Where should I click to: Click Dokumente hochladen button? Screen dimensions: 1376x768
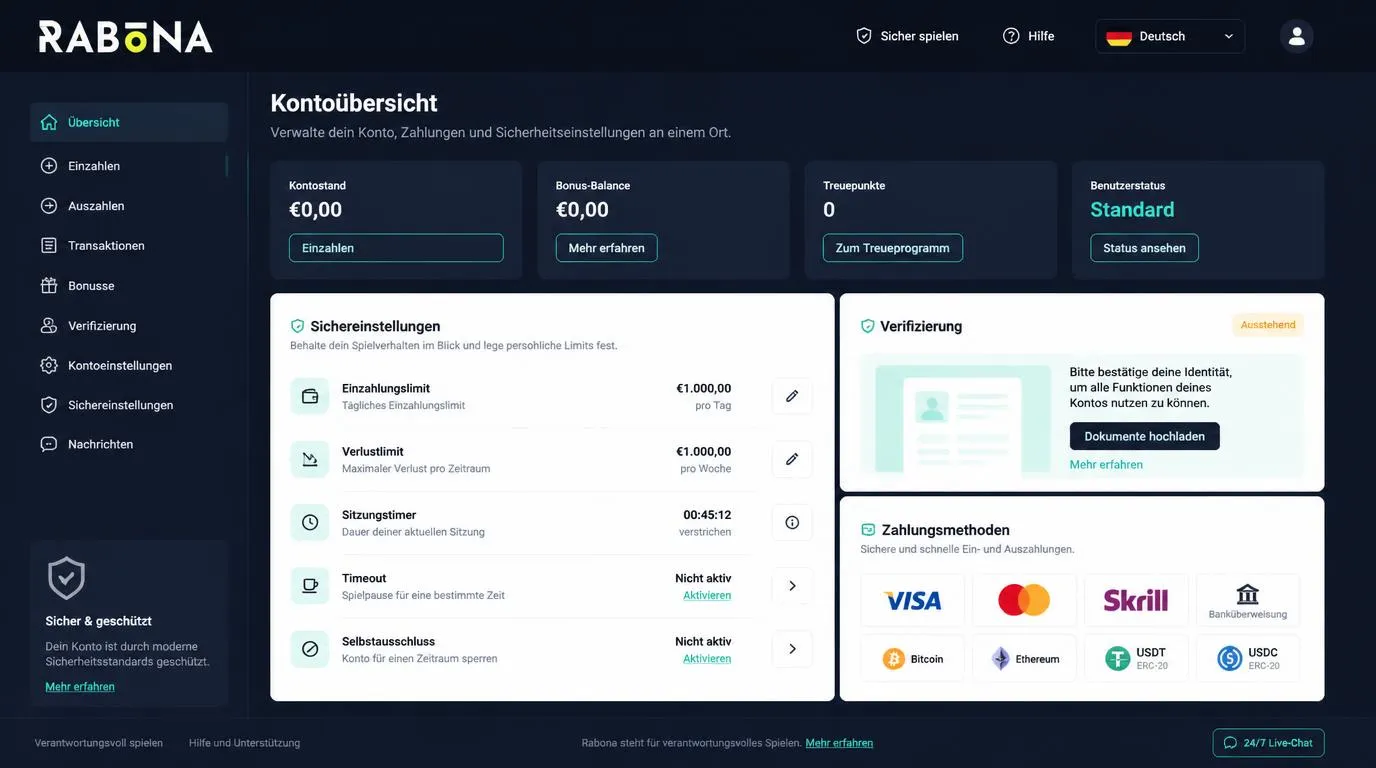tap(1145, 436)
